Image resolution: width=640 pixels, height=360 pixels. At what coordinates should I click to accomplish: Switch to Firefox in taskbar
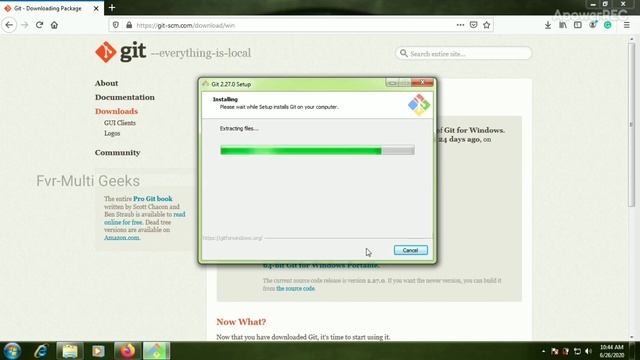click(127, 351)
